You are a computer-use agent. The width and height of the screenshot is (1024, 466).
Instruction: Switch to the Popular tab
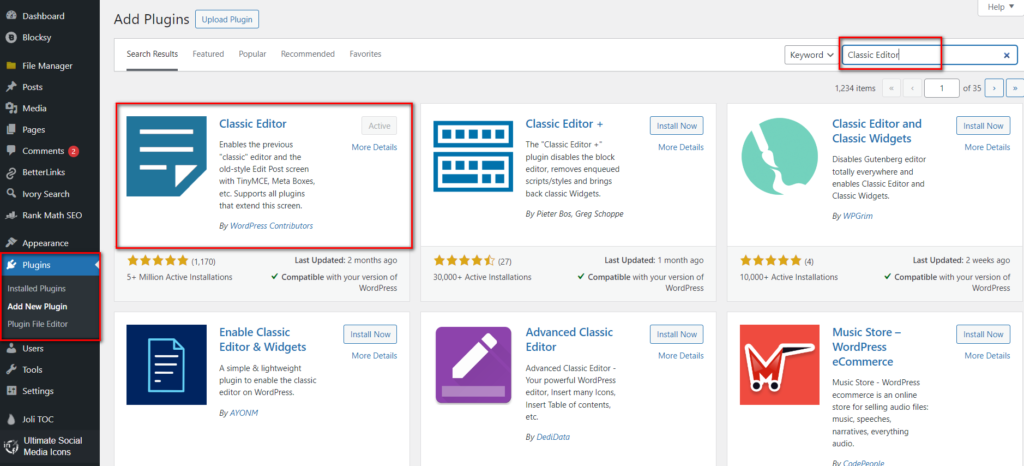click(x=252, y=54)
